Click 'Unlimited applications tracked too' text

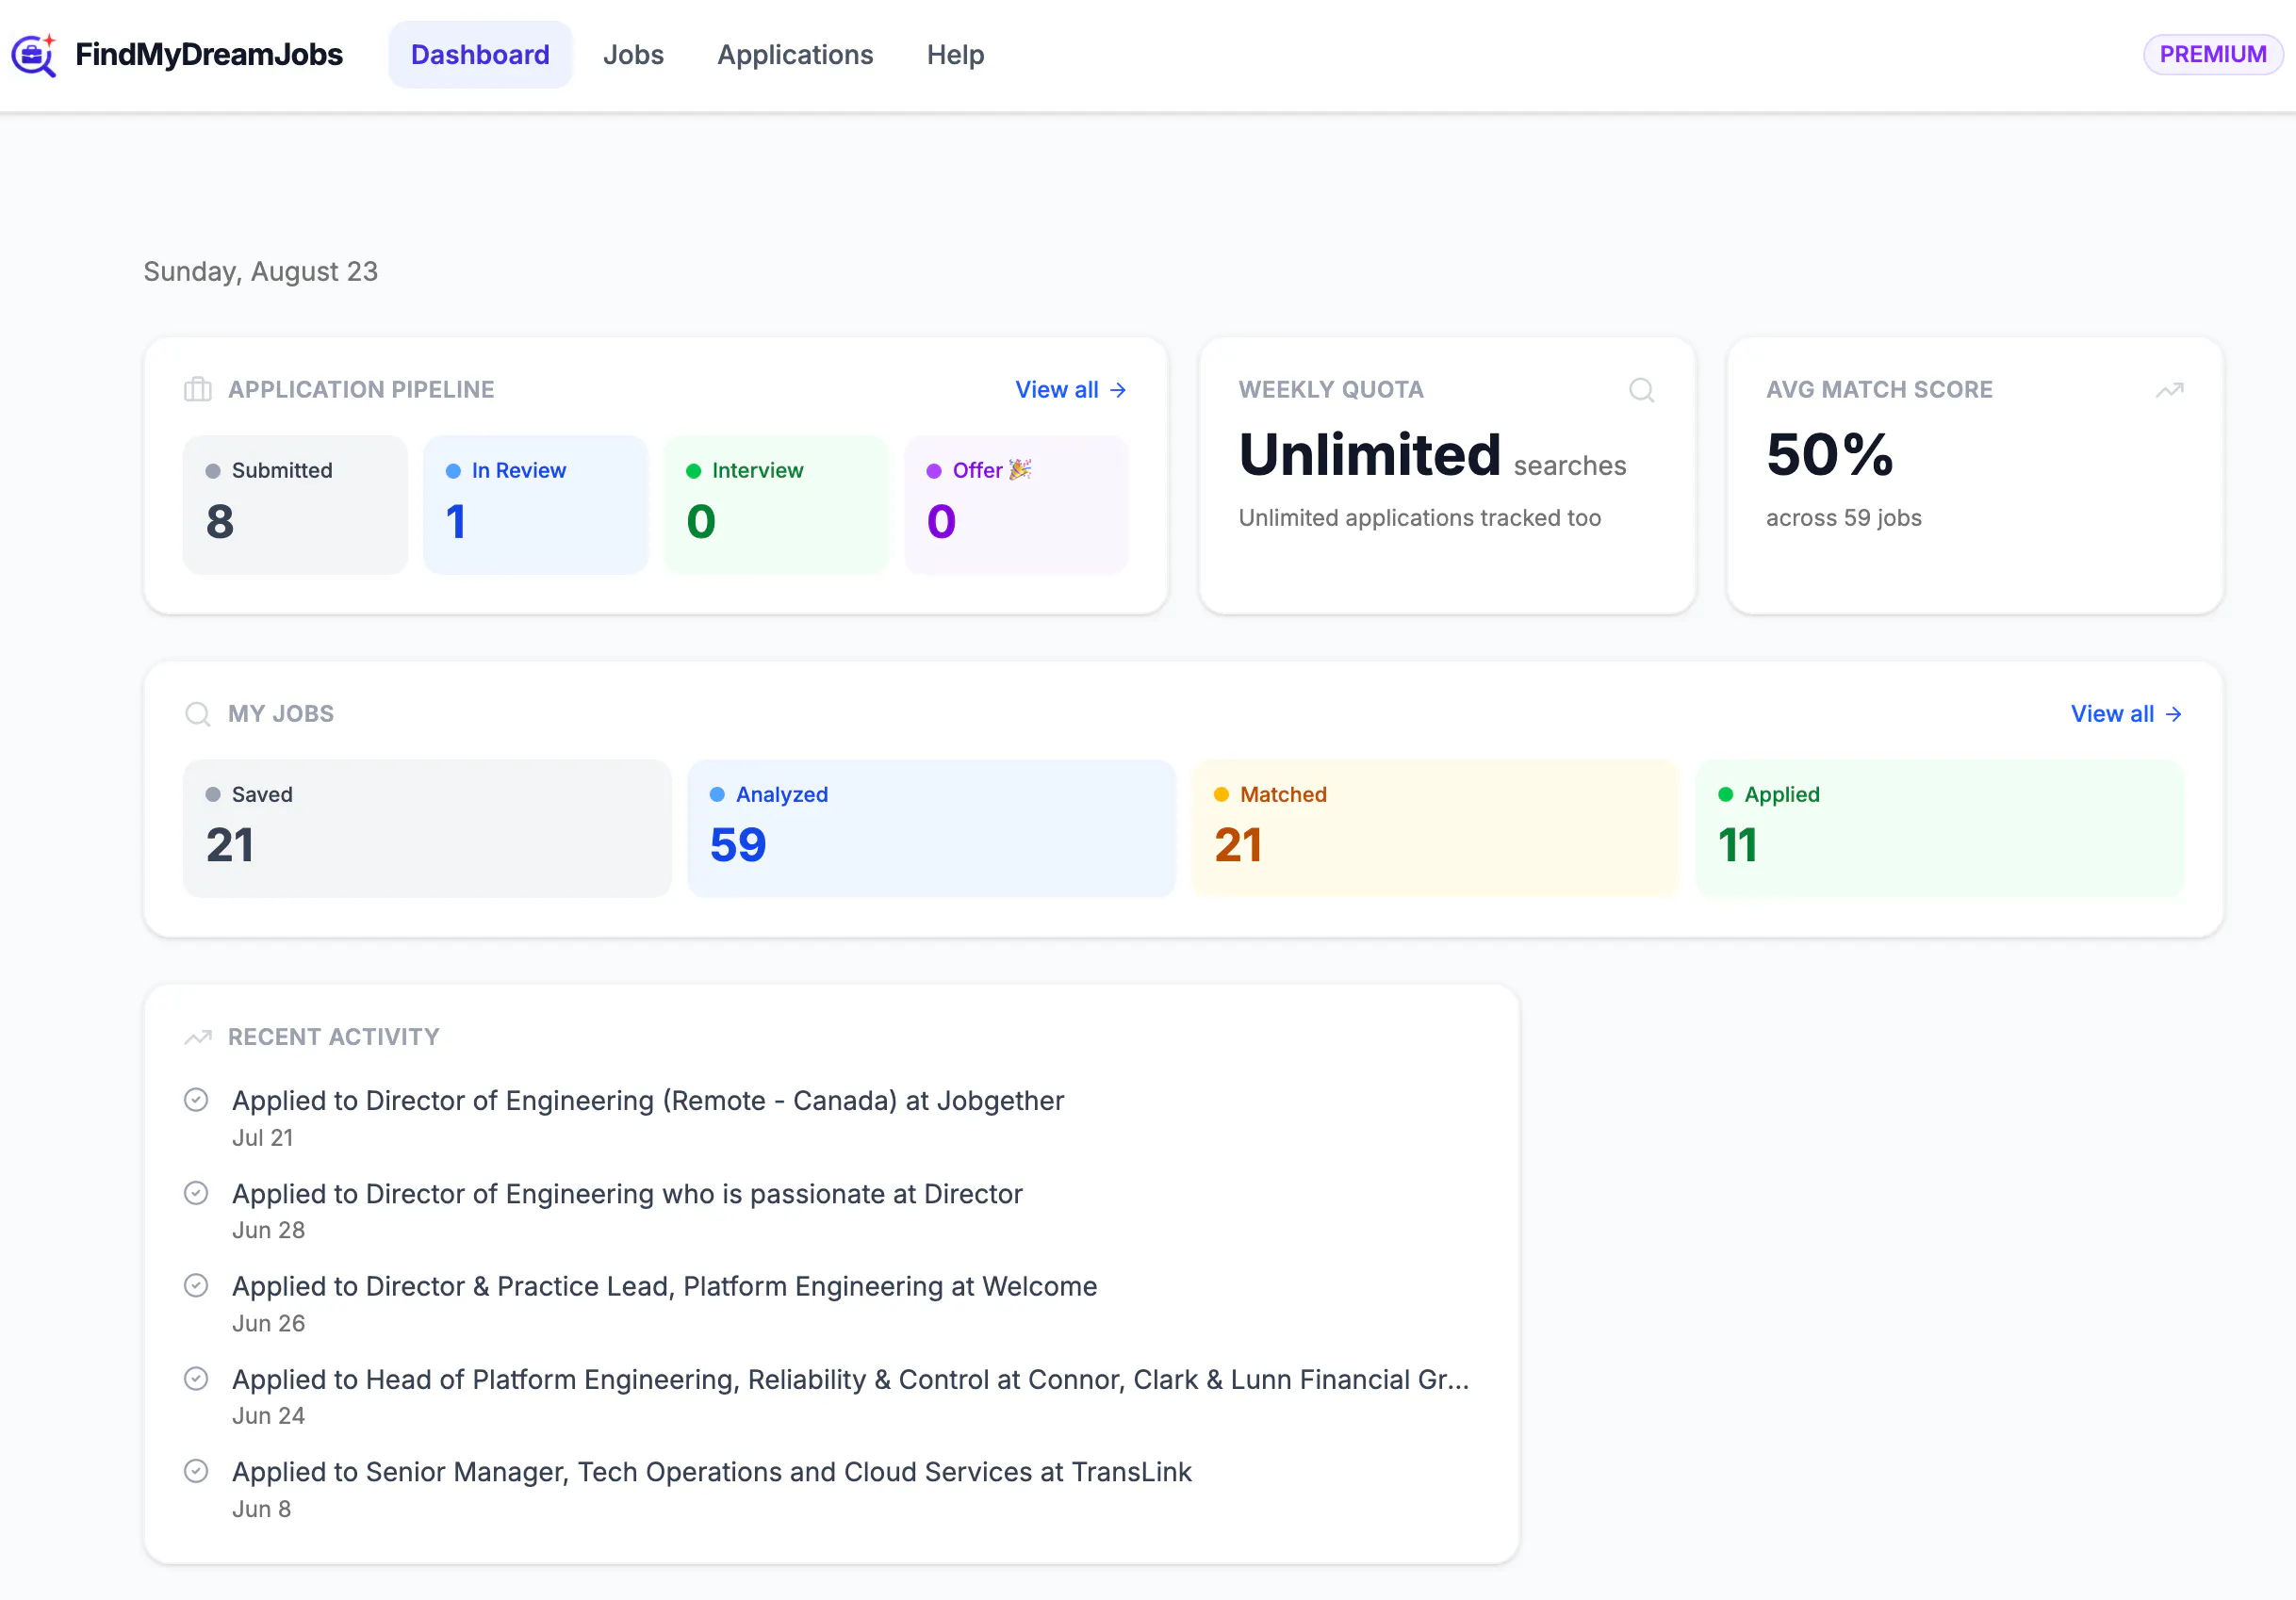pyautogui.click(x=1419, y=518)
